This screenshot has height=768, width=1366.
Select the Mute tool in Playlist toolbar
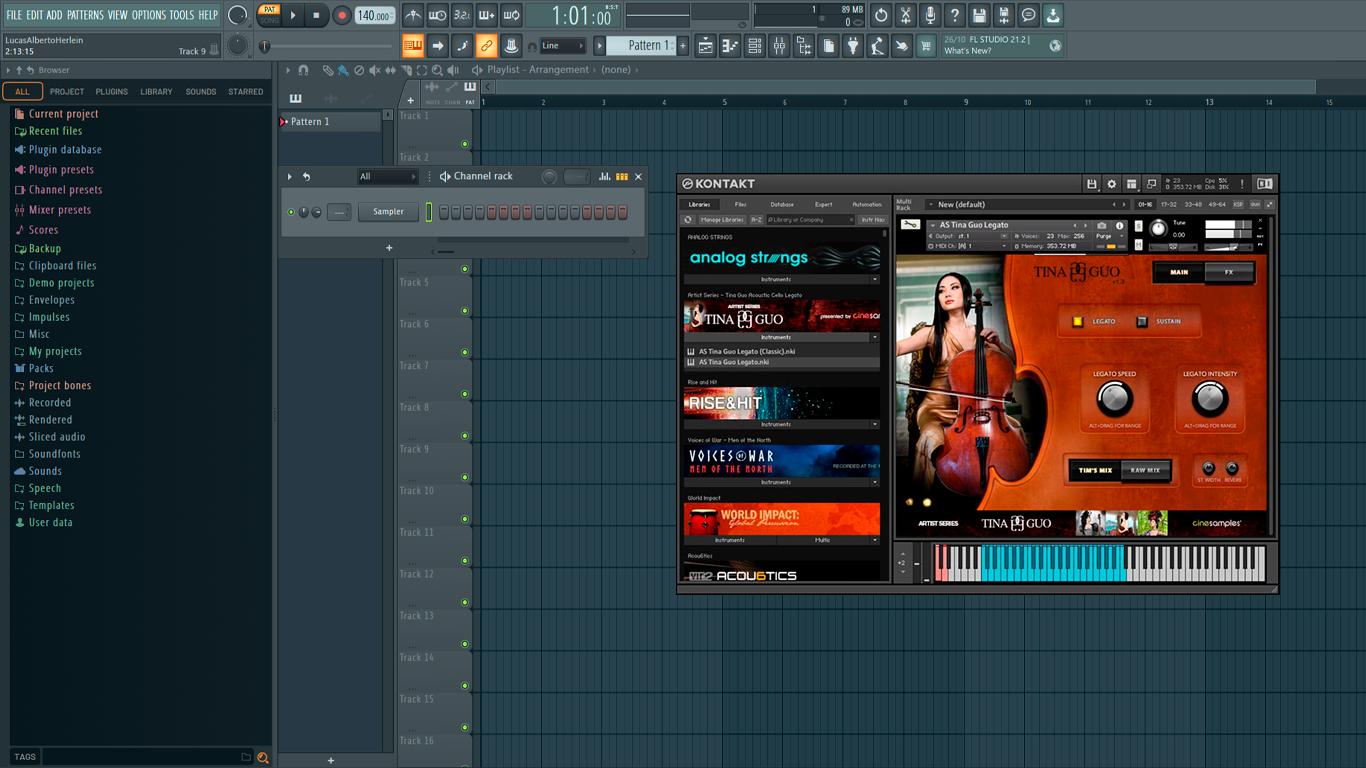375,70
